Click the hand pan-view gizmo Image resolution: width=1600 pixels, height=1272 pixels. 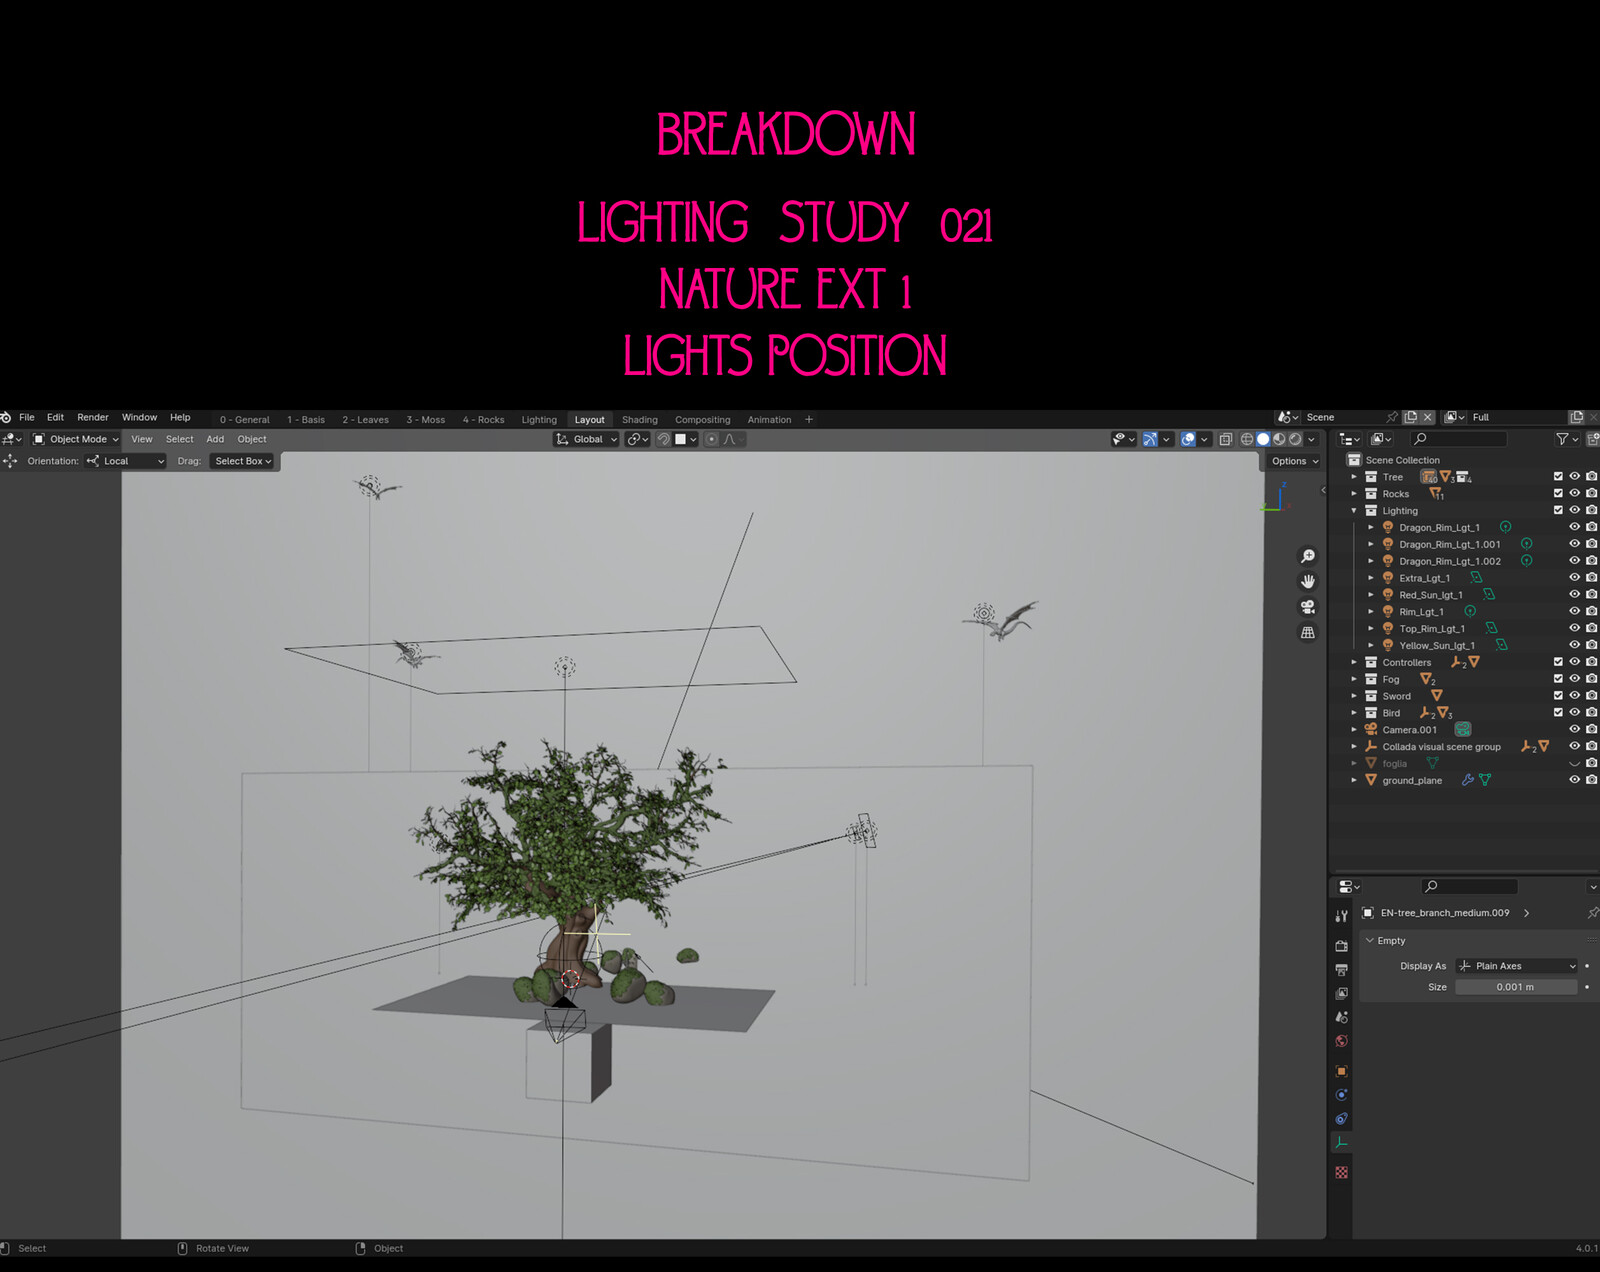click(x=1307, y=582)
